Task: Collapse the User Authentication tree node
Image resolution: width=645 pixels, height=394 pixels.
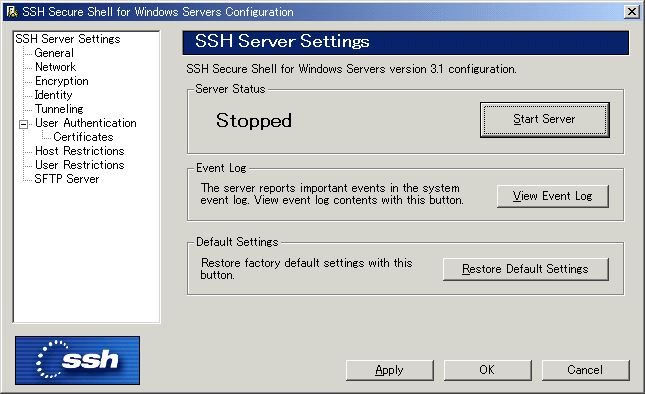Action: pos(24,124)
